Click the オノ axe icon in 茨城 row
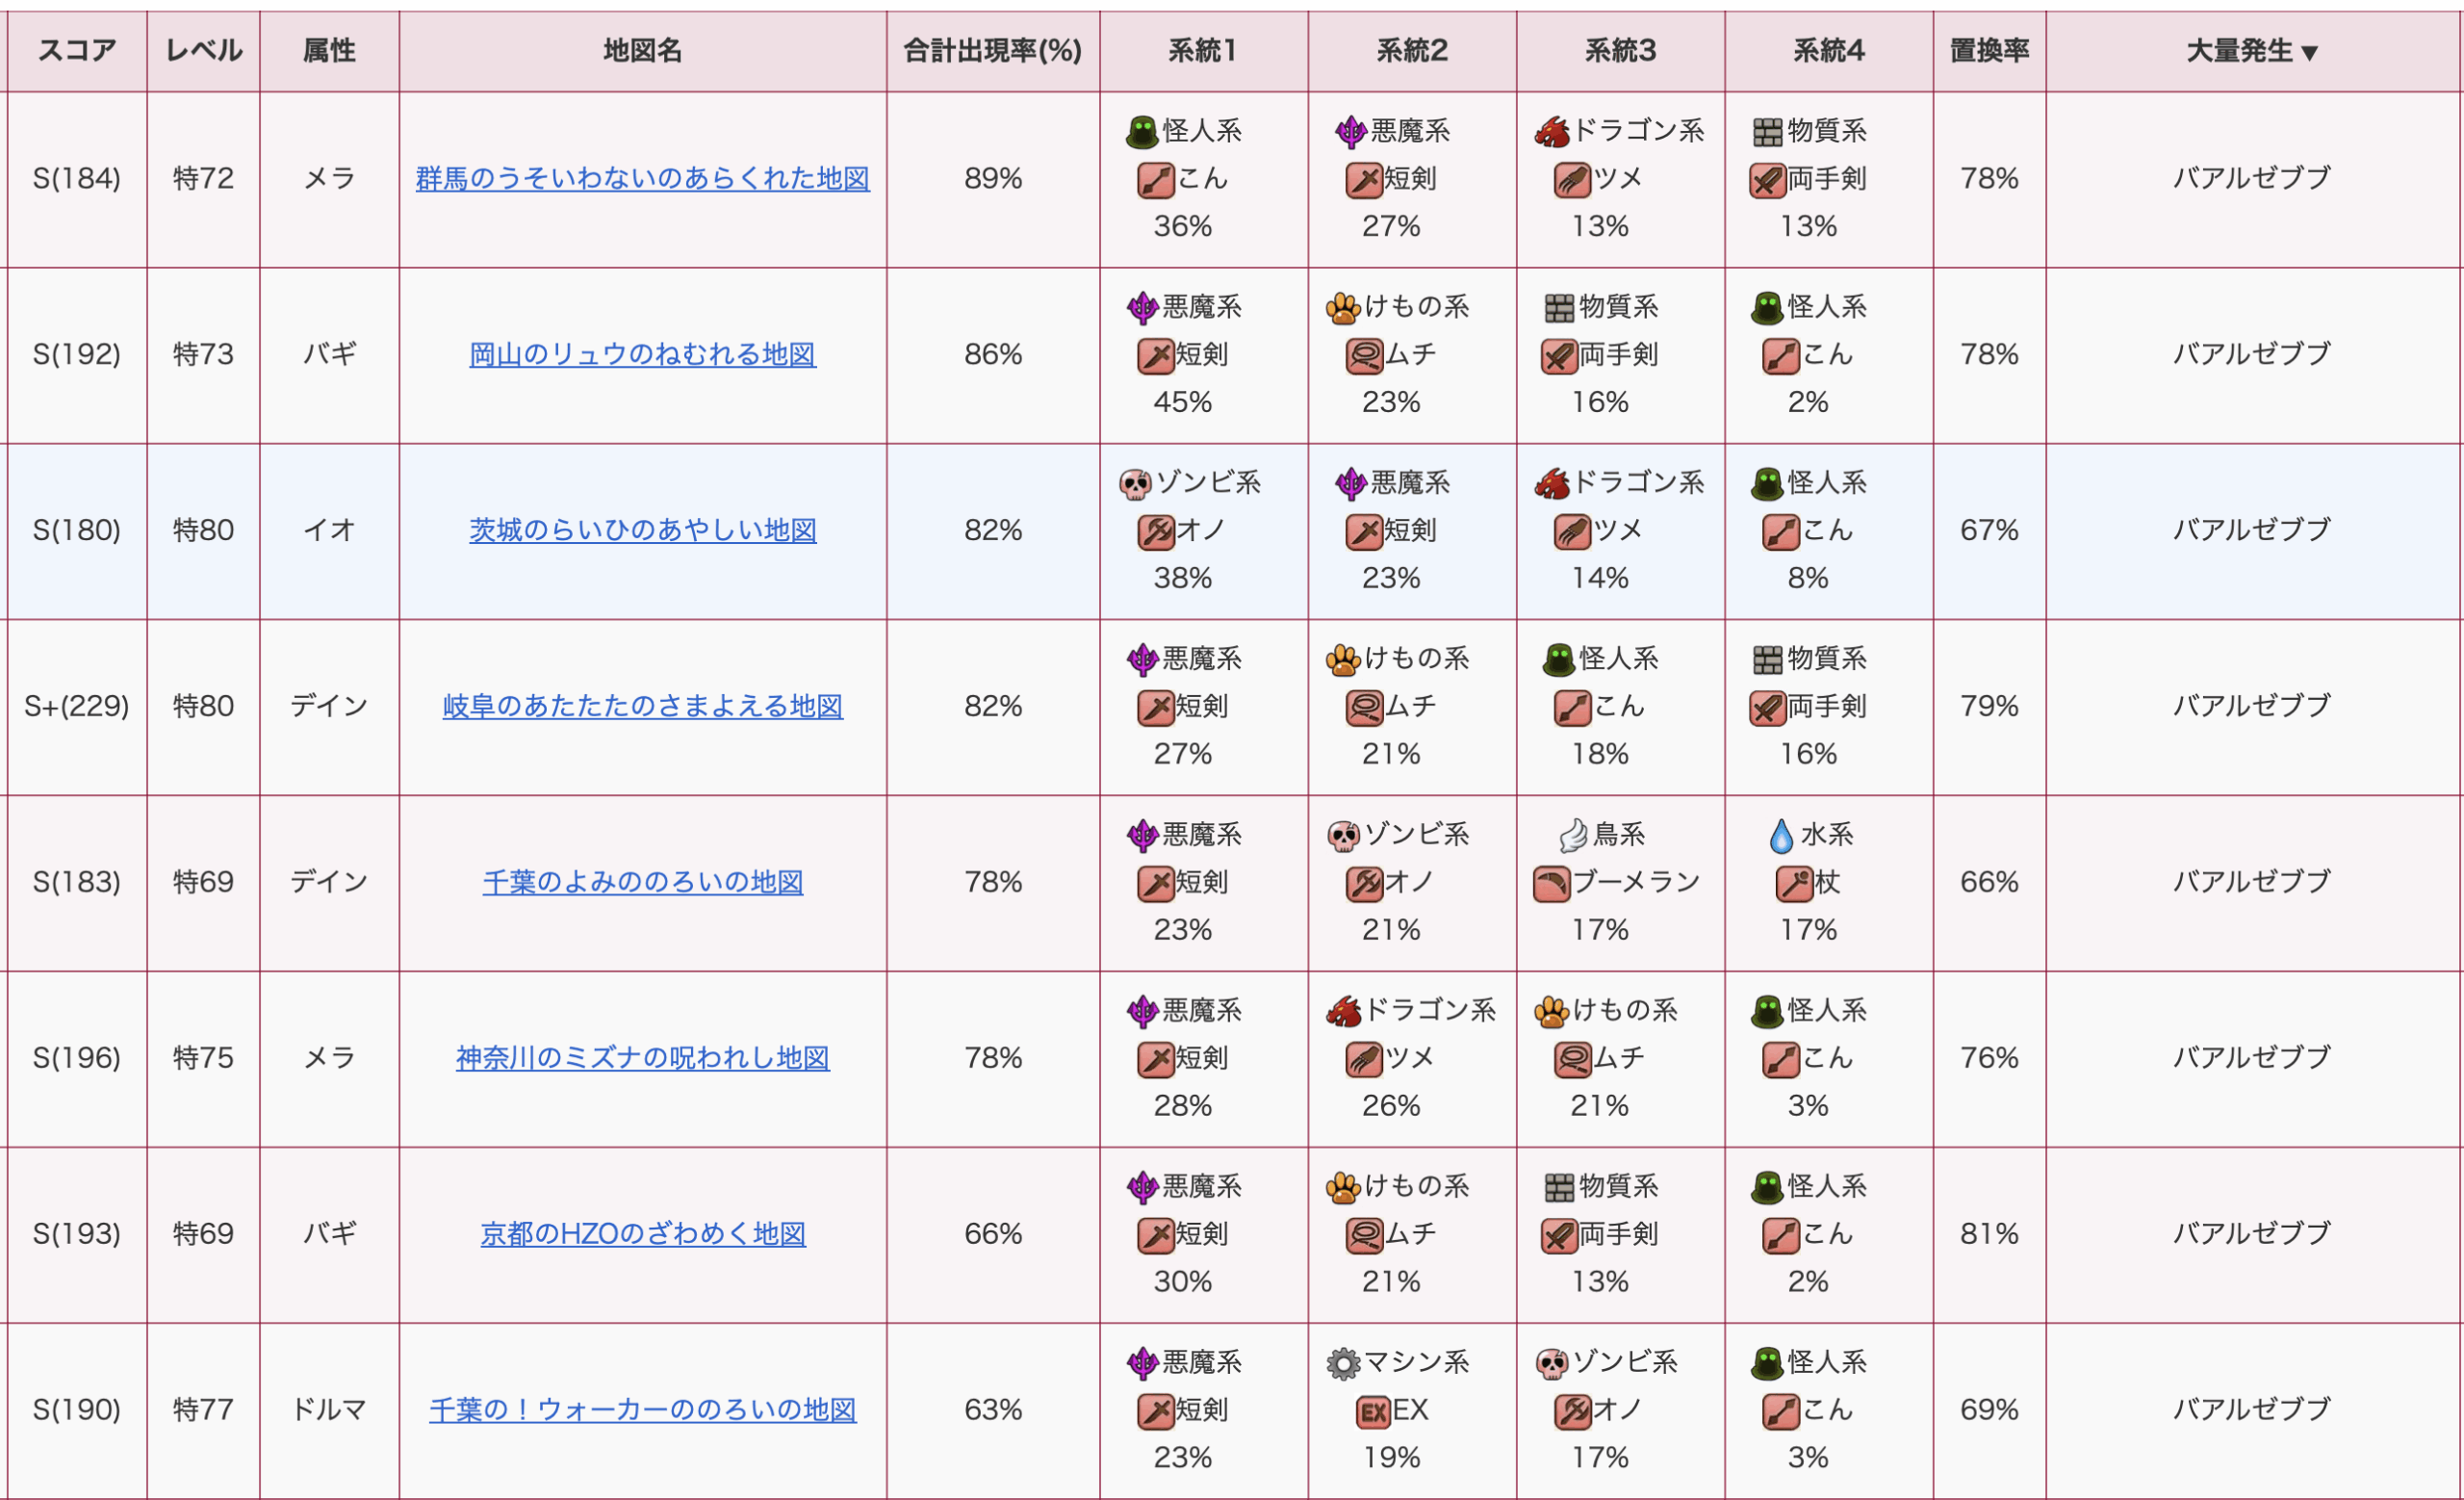Viewport: 2464px width, 1500px height. point(1156,531)
